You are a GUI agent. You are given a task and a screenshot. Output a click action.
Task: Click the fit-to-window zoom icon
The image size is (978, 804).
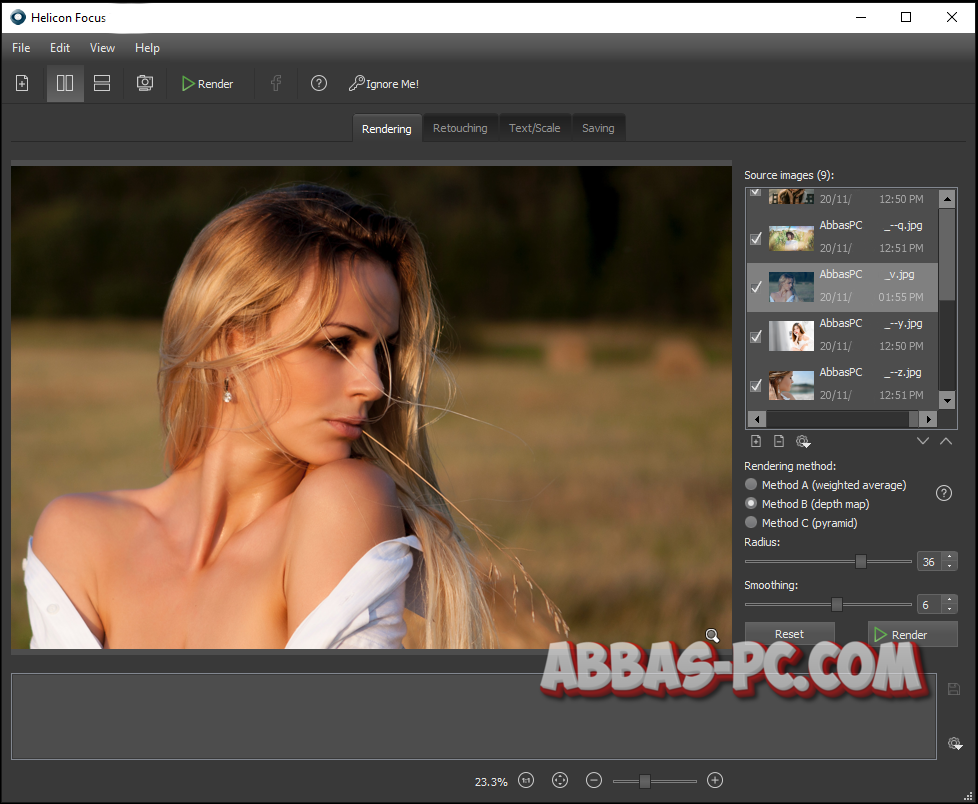click(560, 780)
